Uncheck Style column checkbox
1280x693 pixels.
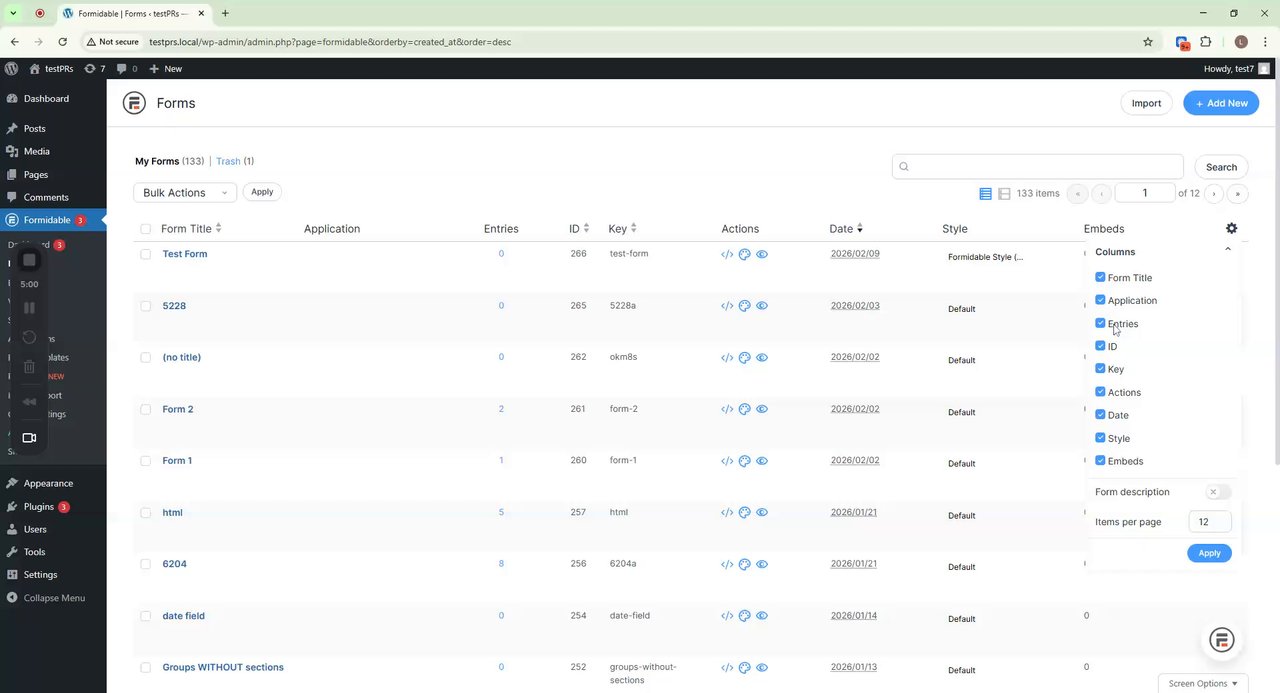click(1100, 438)
